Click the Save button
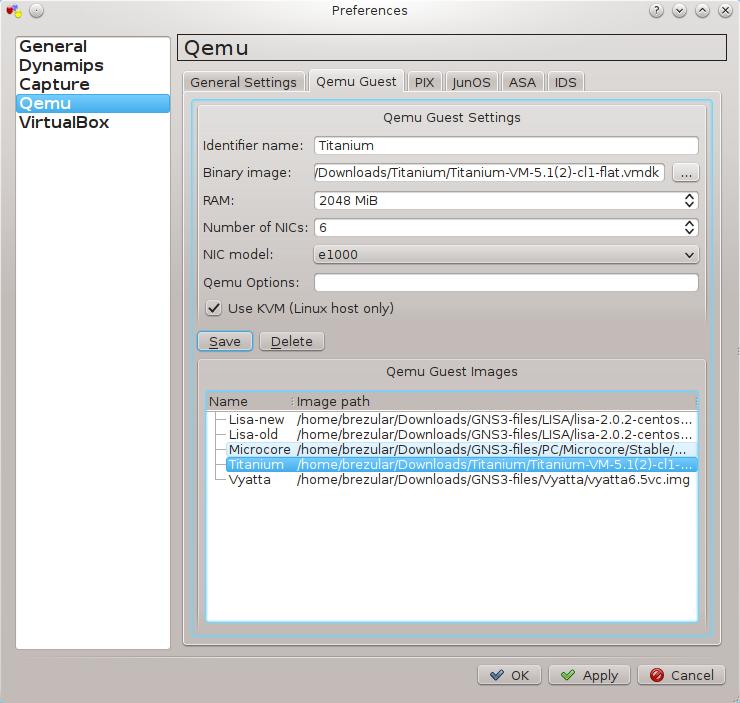740x703 pixels. pos(225,342)
